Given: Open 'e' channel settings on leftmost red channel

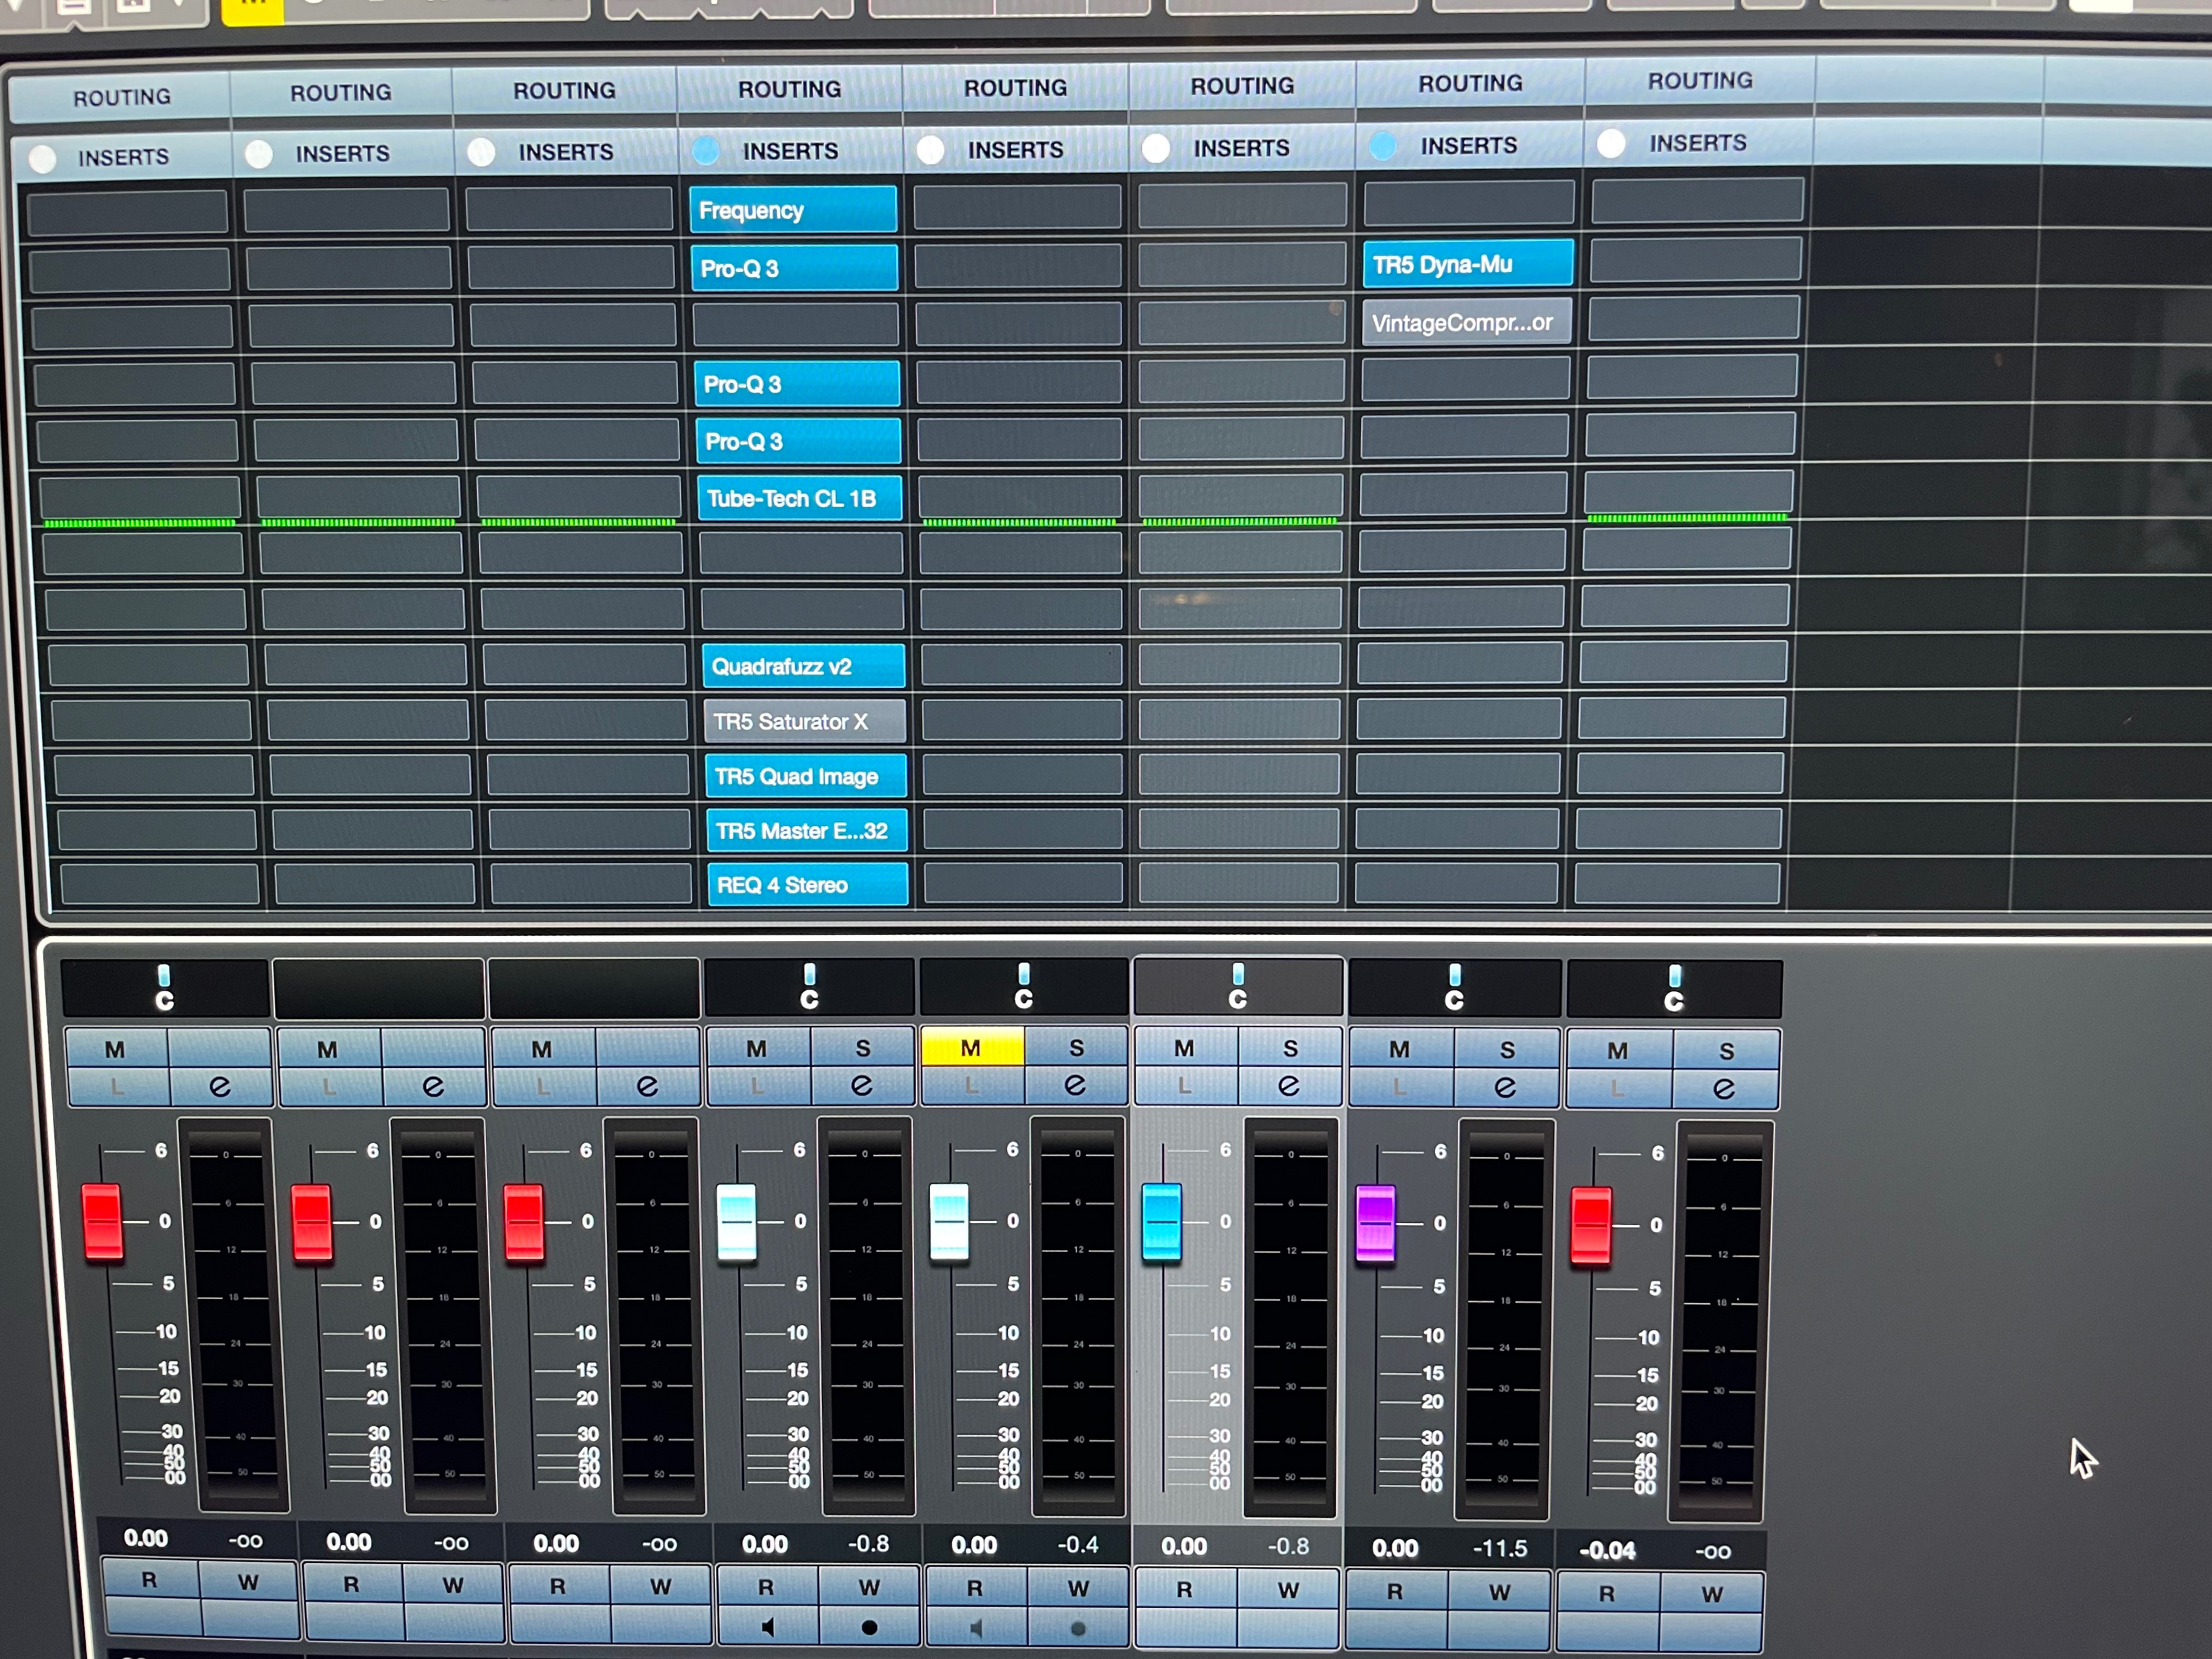Looking at the screenshot, I should coord(220,1087).
